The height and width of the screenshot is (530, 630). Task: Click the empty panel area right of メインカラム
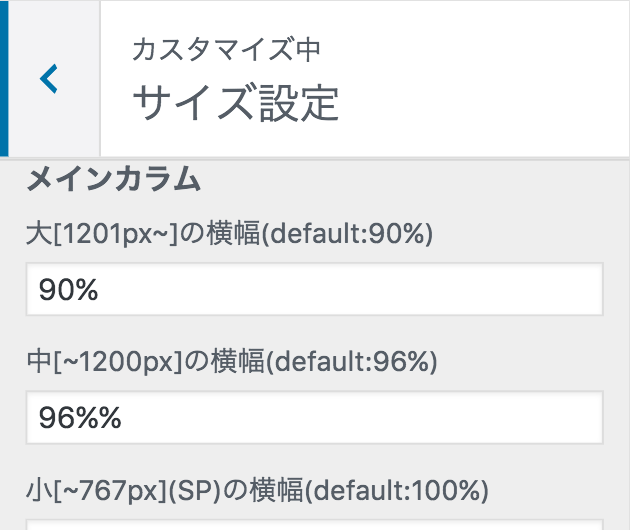(420, 180)
